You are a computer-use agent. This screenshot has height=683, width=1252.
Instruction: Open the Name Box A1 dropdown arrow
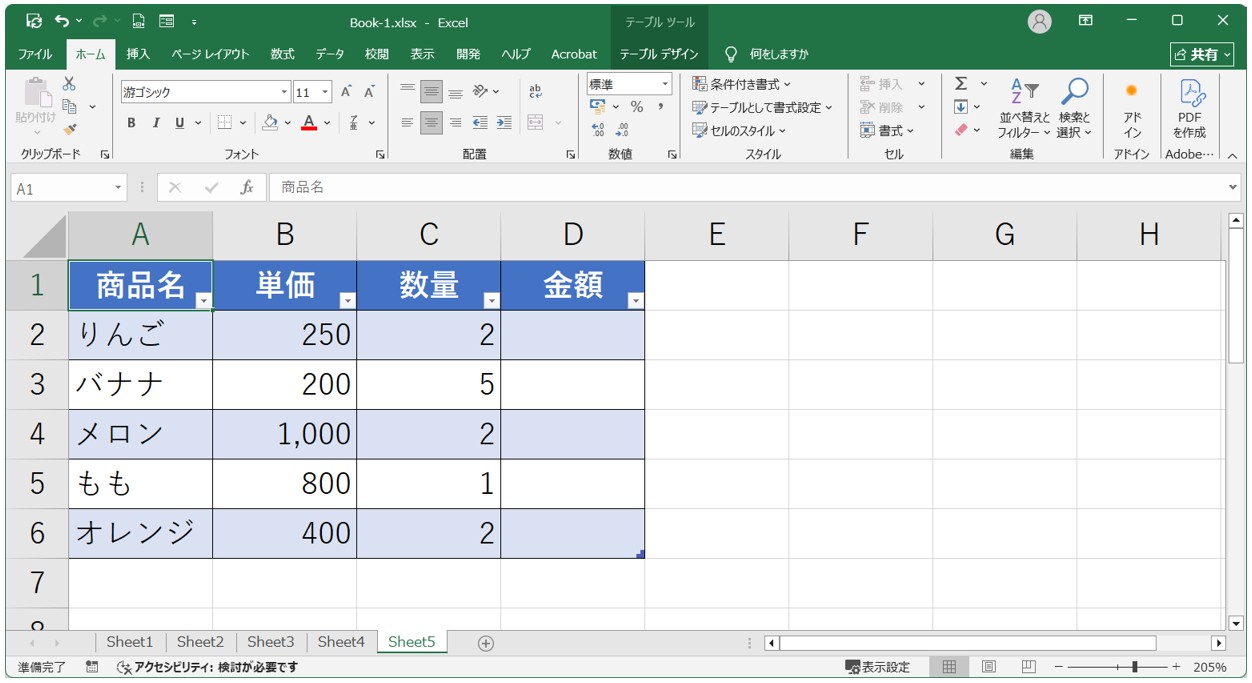119,187
